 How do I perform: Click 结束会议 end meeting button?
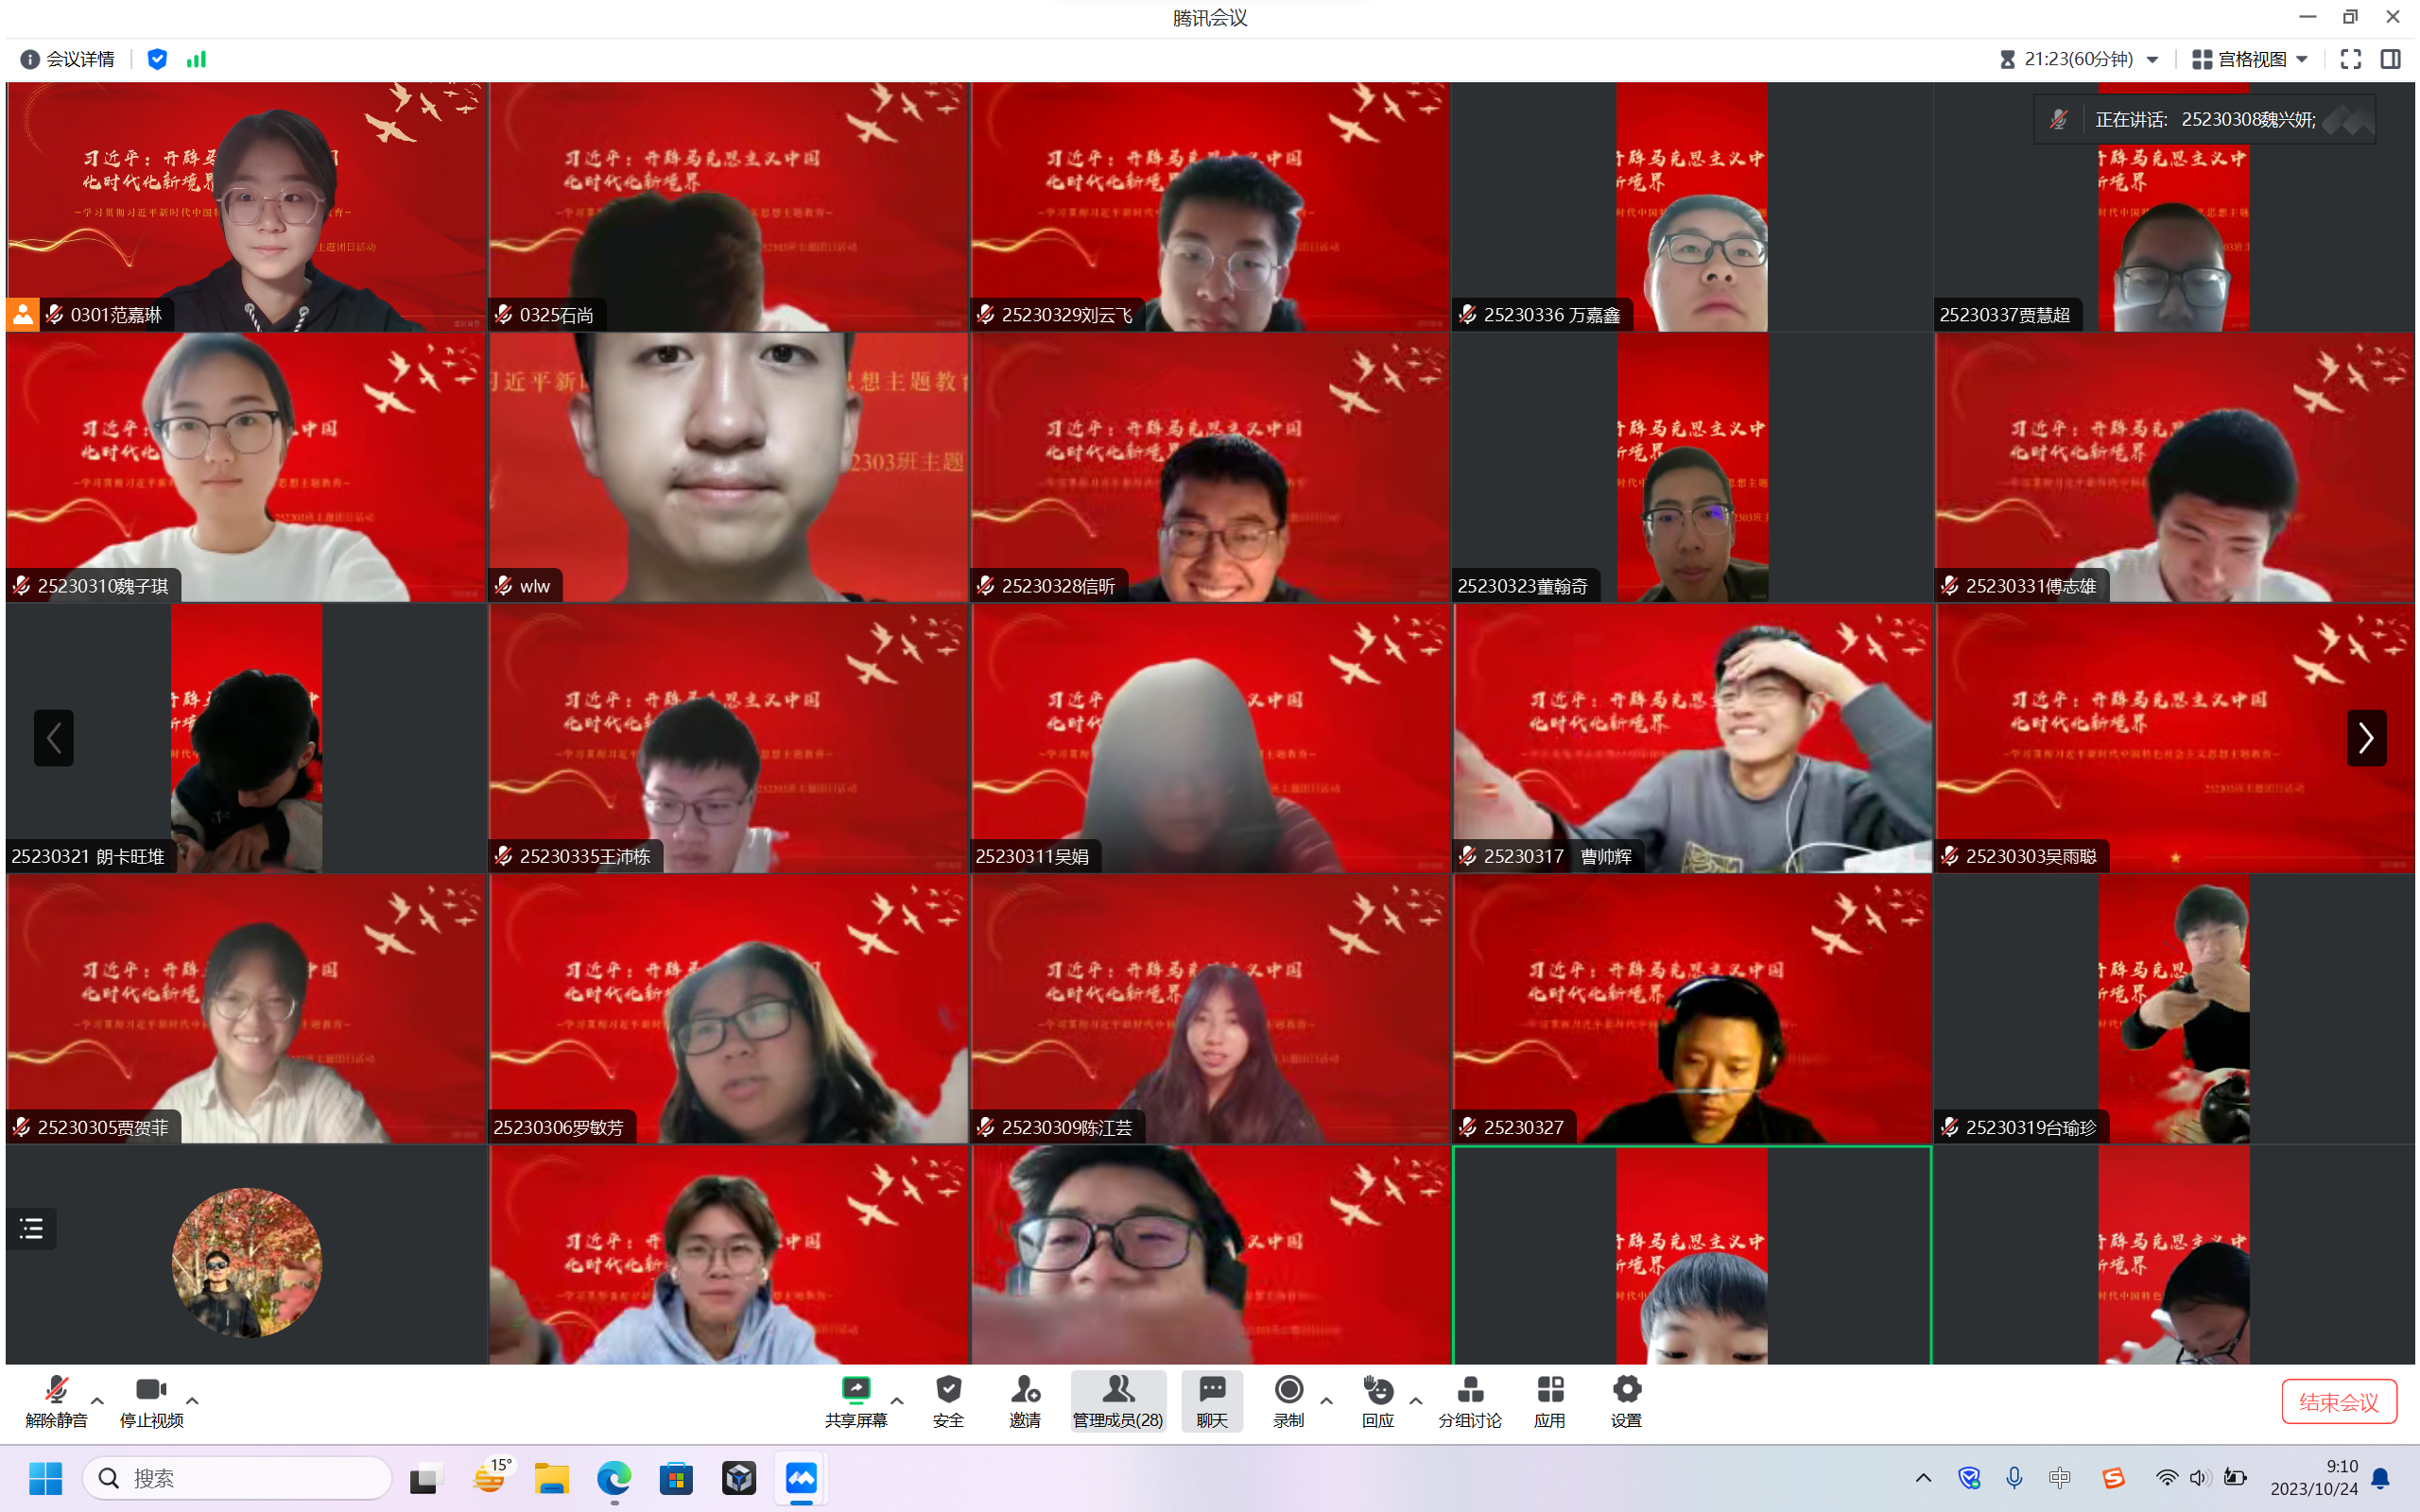coord(2338,1401)
